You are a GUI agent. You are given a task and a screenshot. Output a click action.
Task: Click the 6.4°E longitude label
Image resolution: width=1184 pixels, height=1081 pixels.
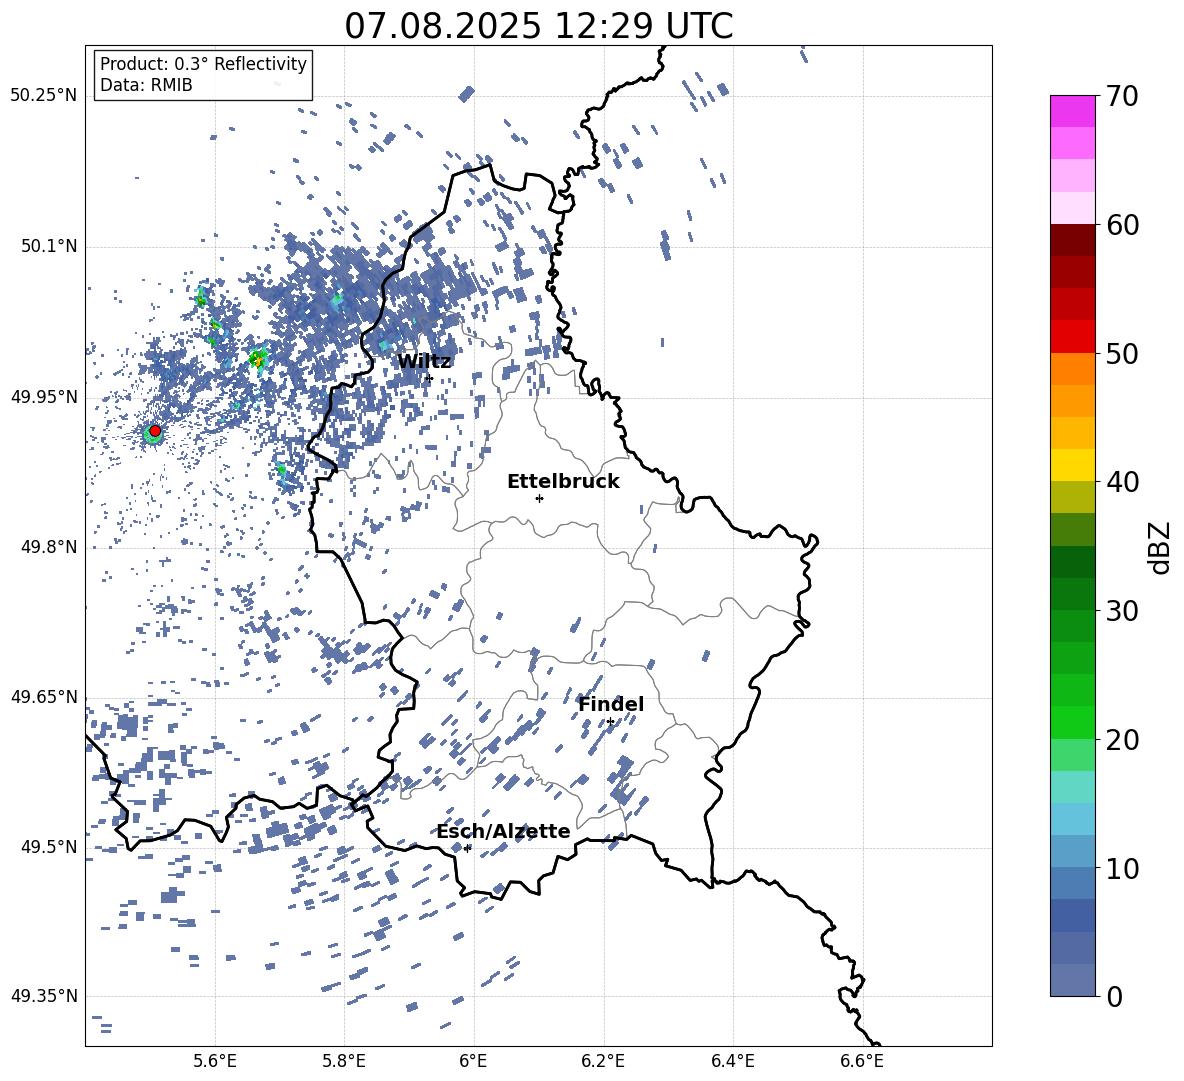pyautogui.click(x=732, y=1061)
